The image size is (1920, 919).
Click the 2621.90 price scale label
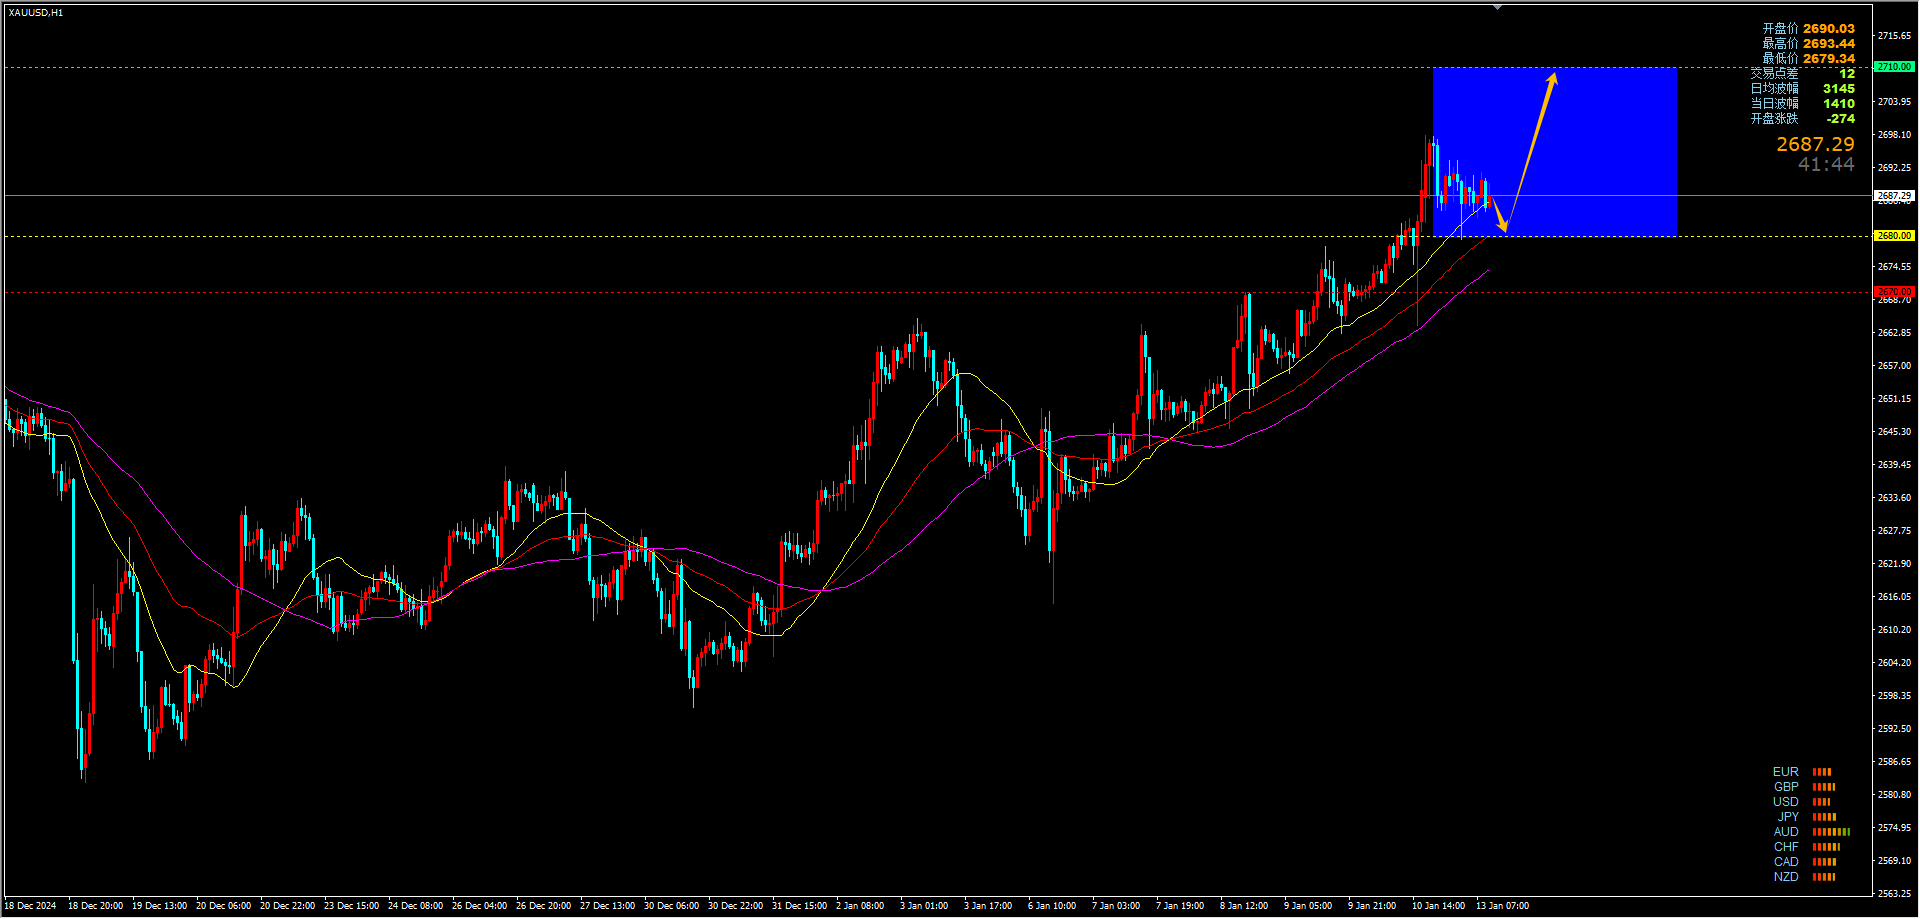[1894, 564]
